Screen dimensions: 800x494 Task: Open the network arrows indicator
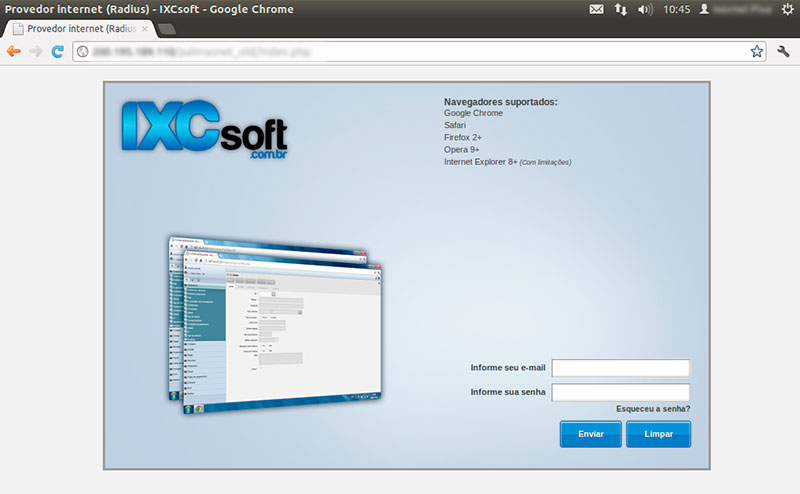620,9
